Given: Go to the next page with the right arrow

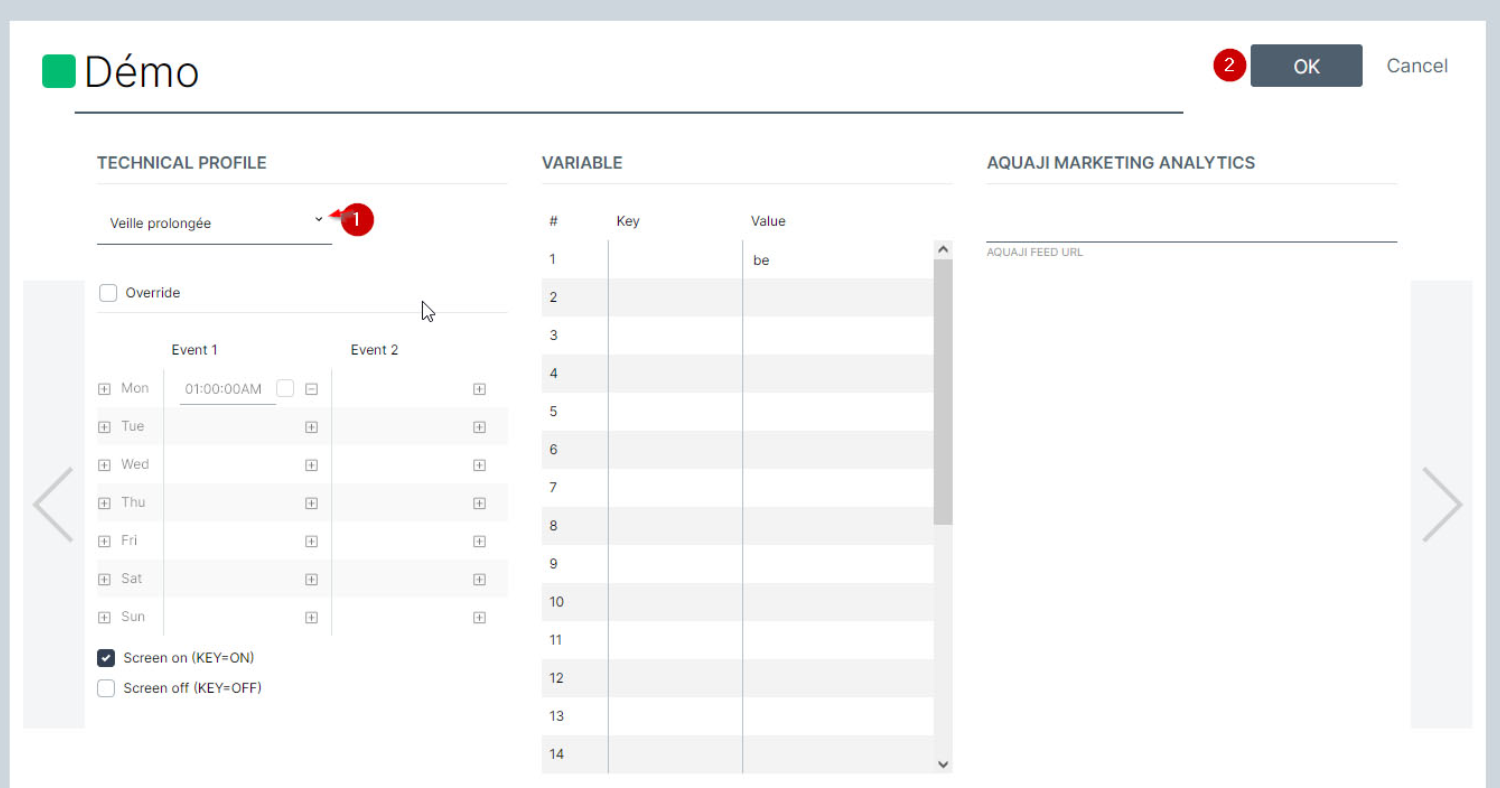Looking at the screenshot, I should [1441, 505].
